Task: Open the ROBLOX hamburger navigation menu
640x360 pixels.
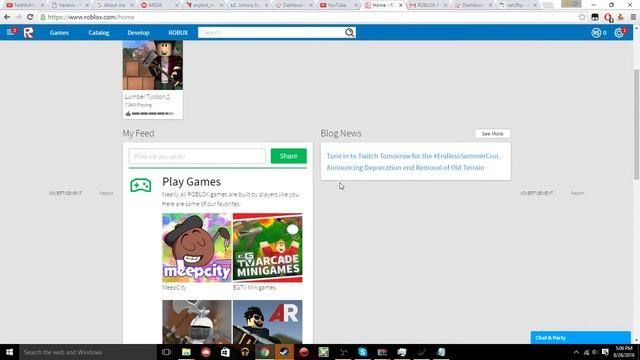Action: point(10,32)
